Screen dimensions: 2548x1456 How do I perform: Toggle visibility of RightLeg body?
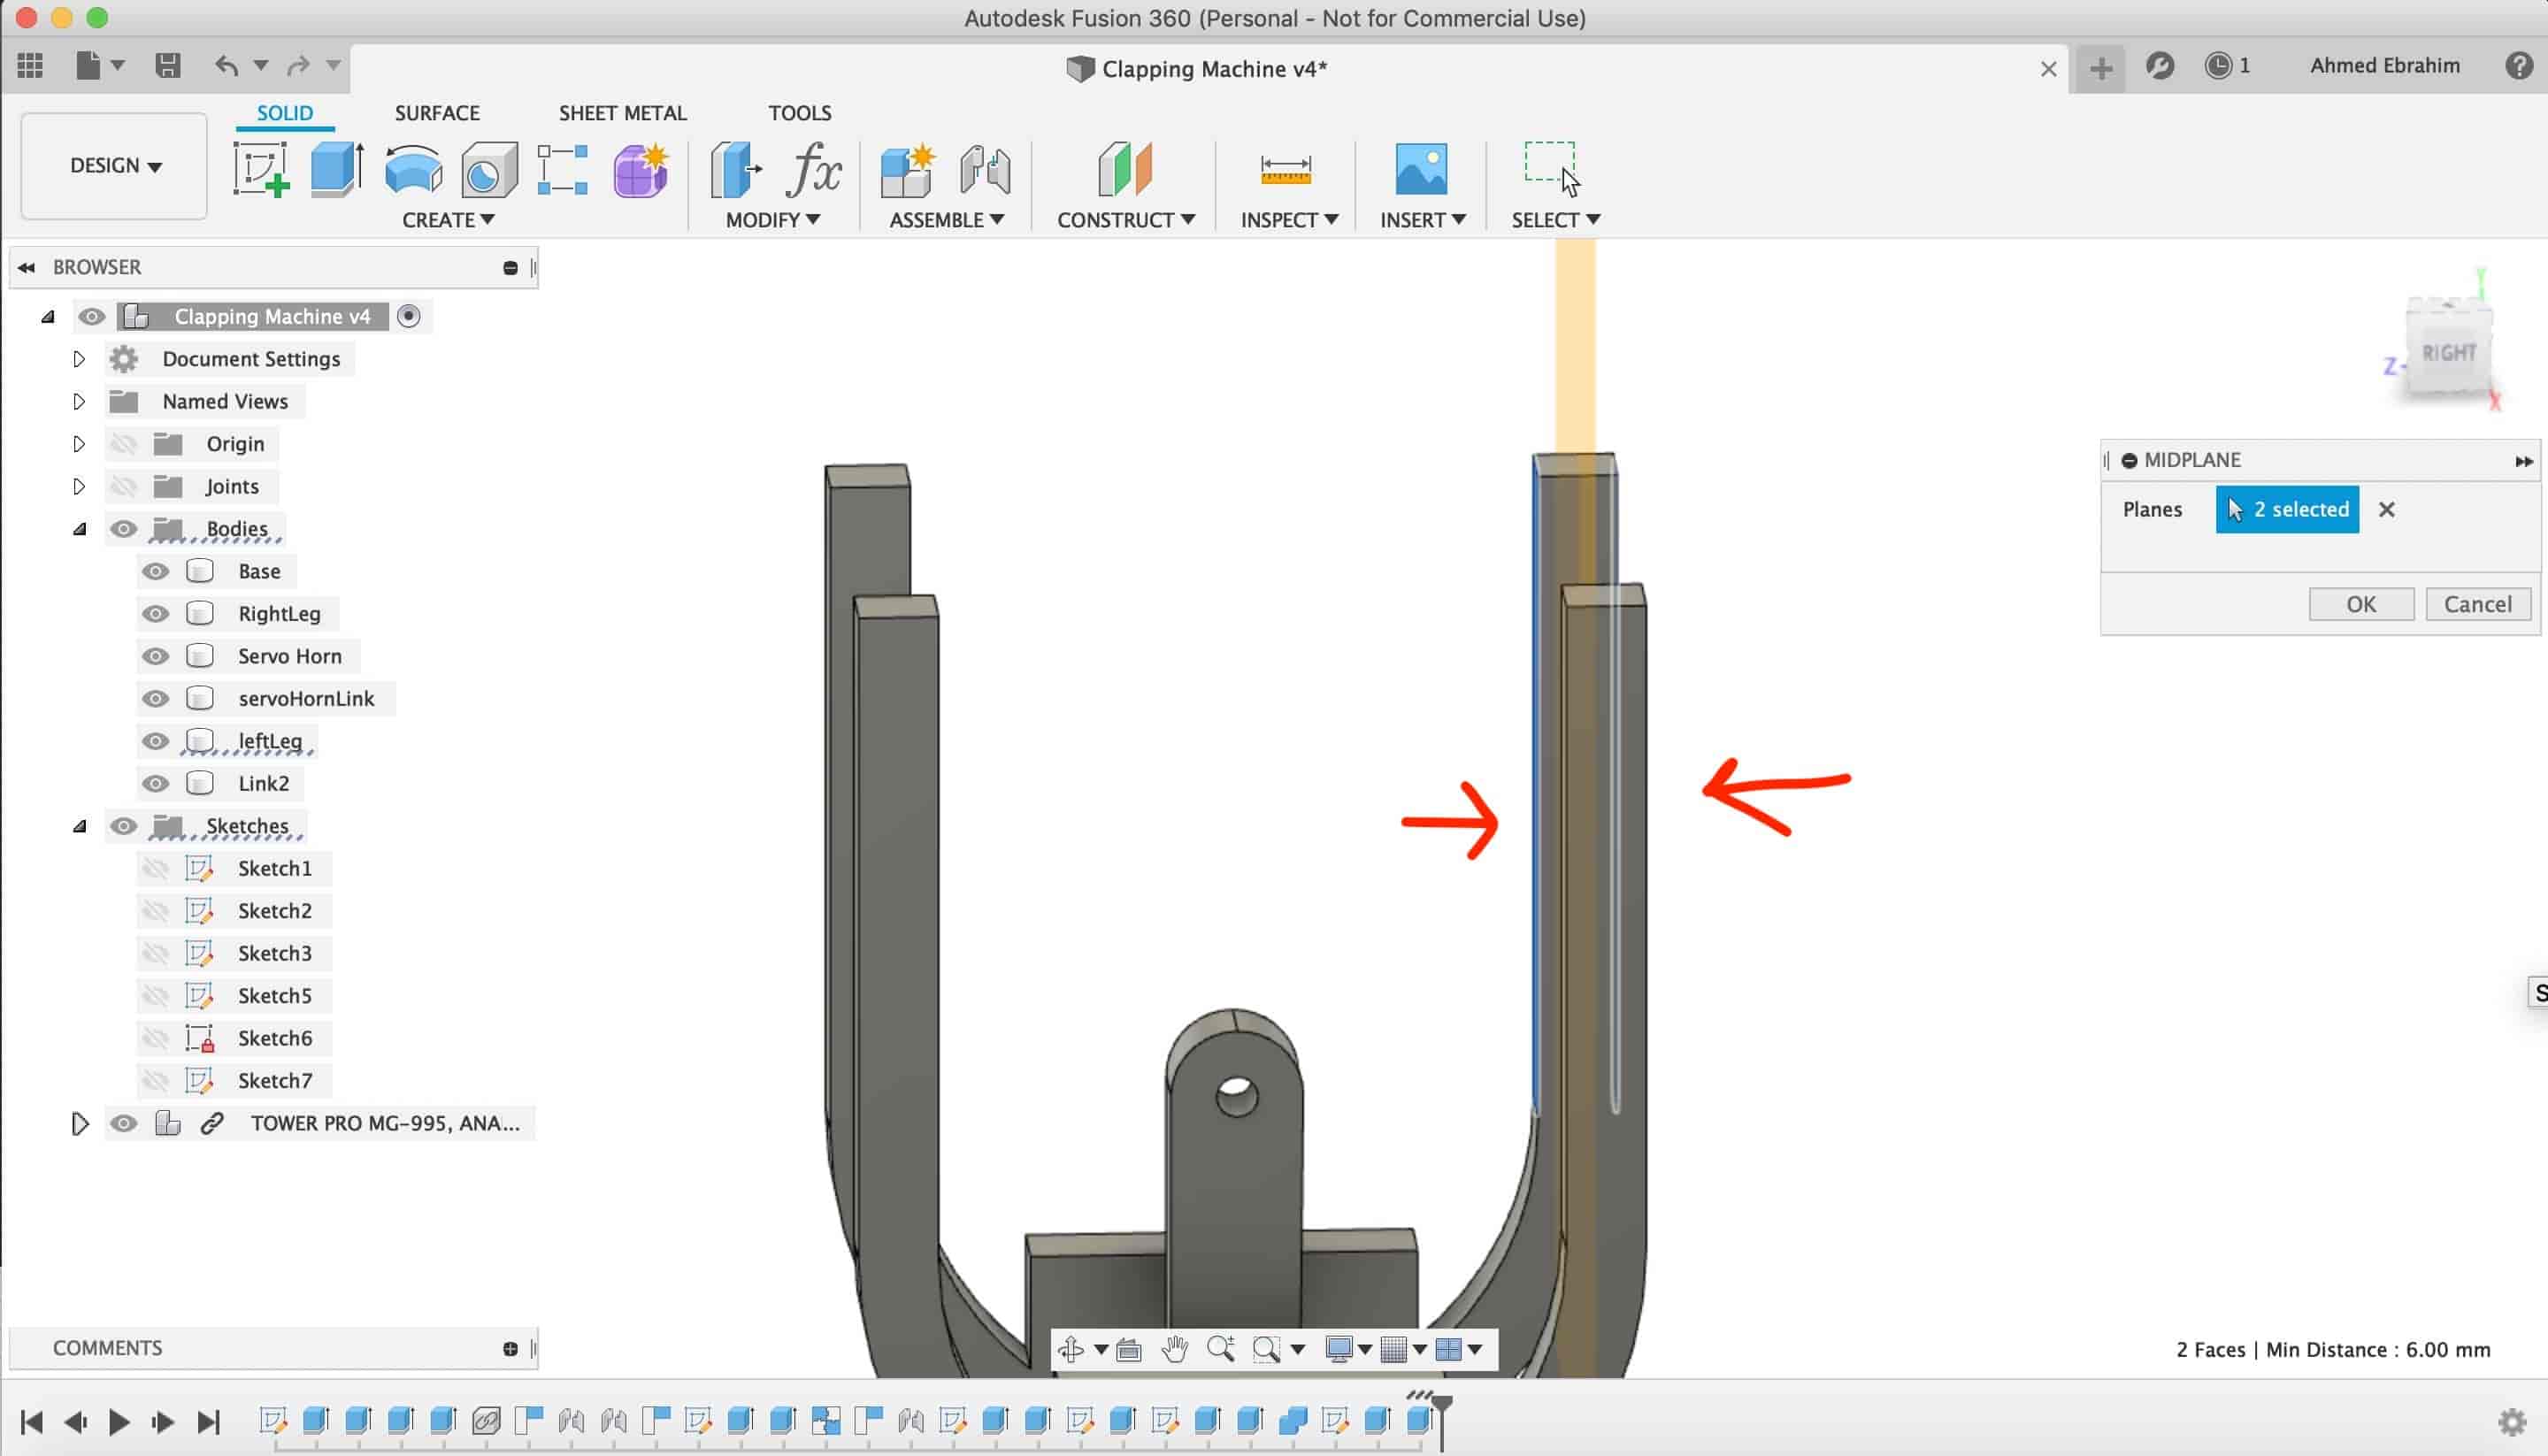click(155, 614)
